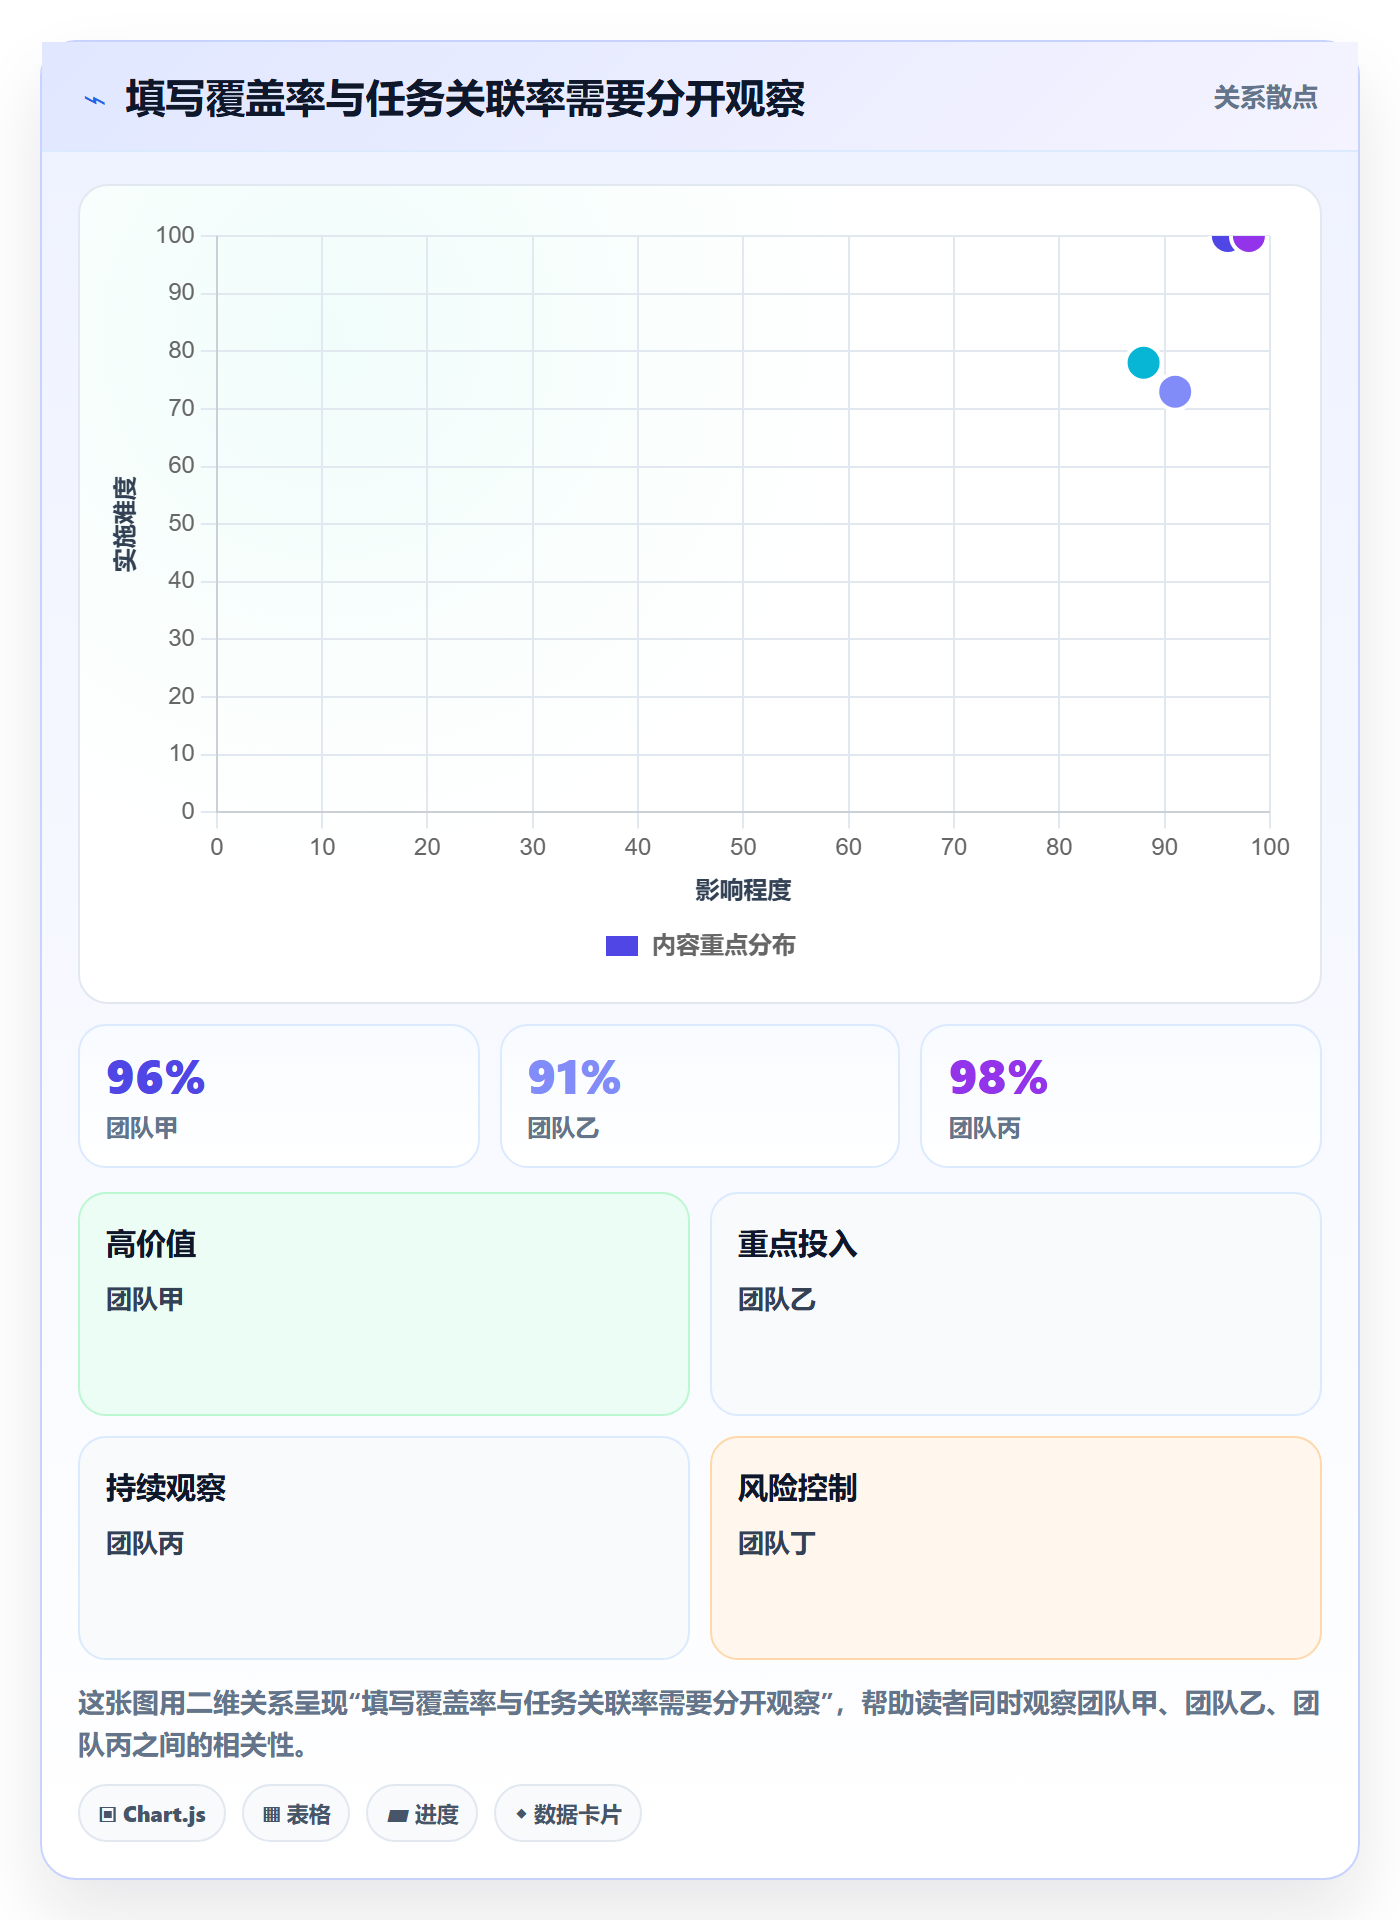Click the 内容重点分布 legend label
The width and height of the screenshot is (1400, 1920).
[x=723, y=946]
